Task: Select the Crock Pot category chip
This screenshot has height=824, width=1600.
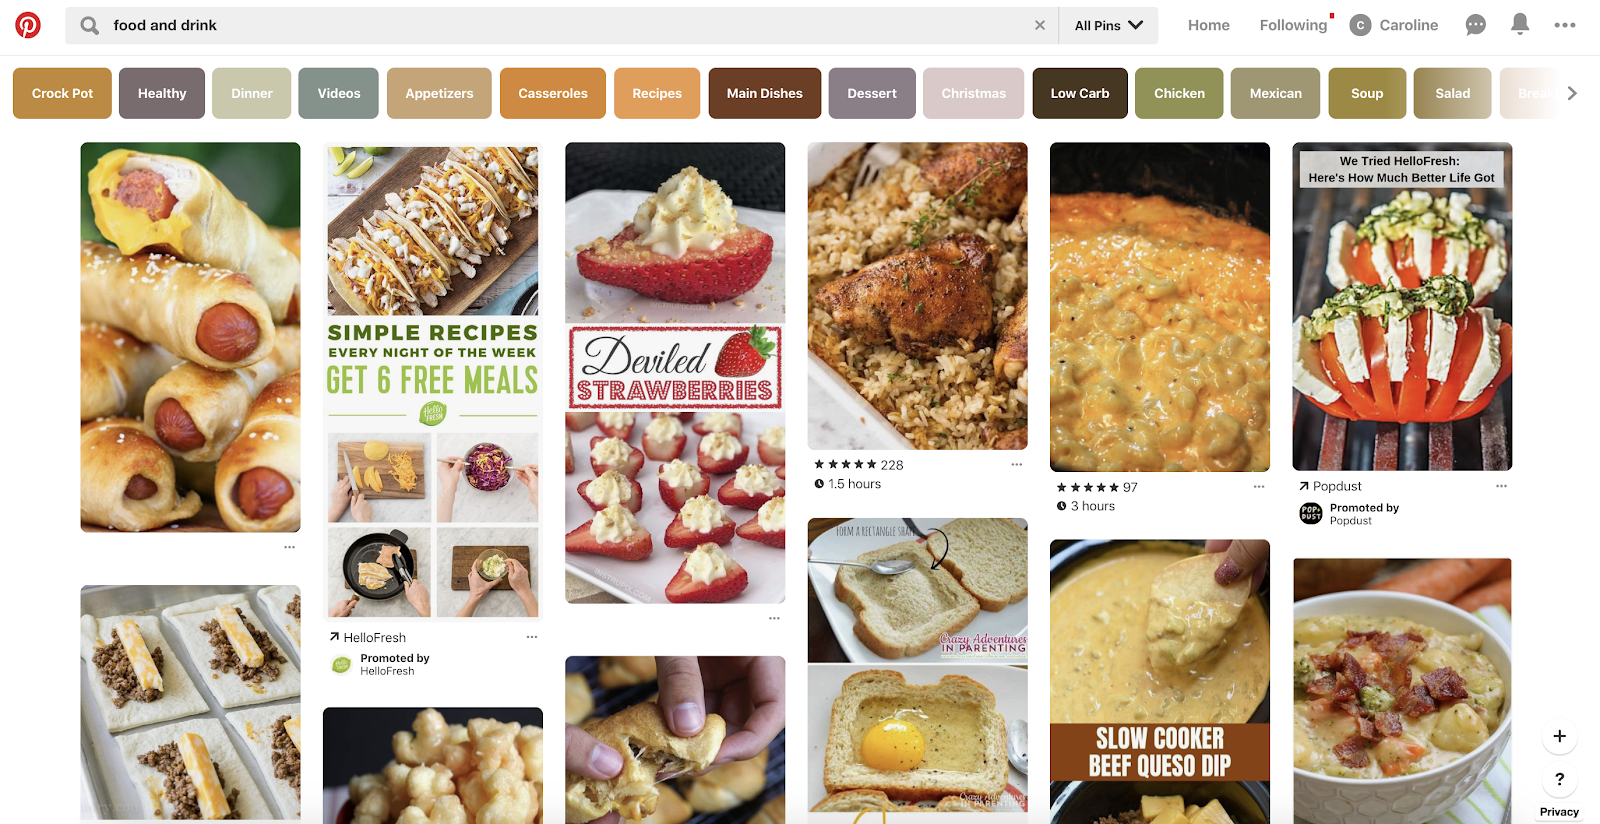Action: point(62,93)
